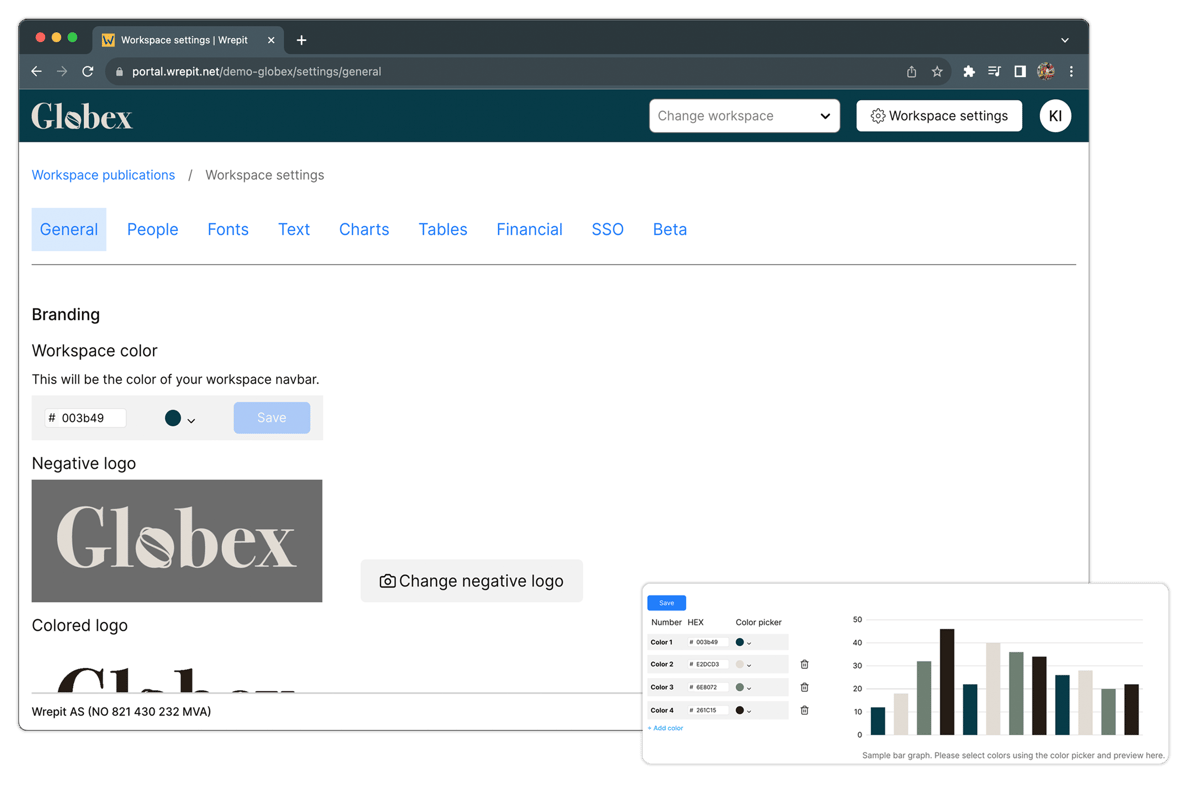Screen dimensions: 1200x795
Task: Edit the Color 1 HEX field 003b49
Action: (x=708, y=642)
